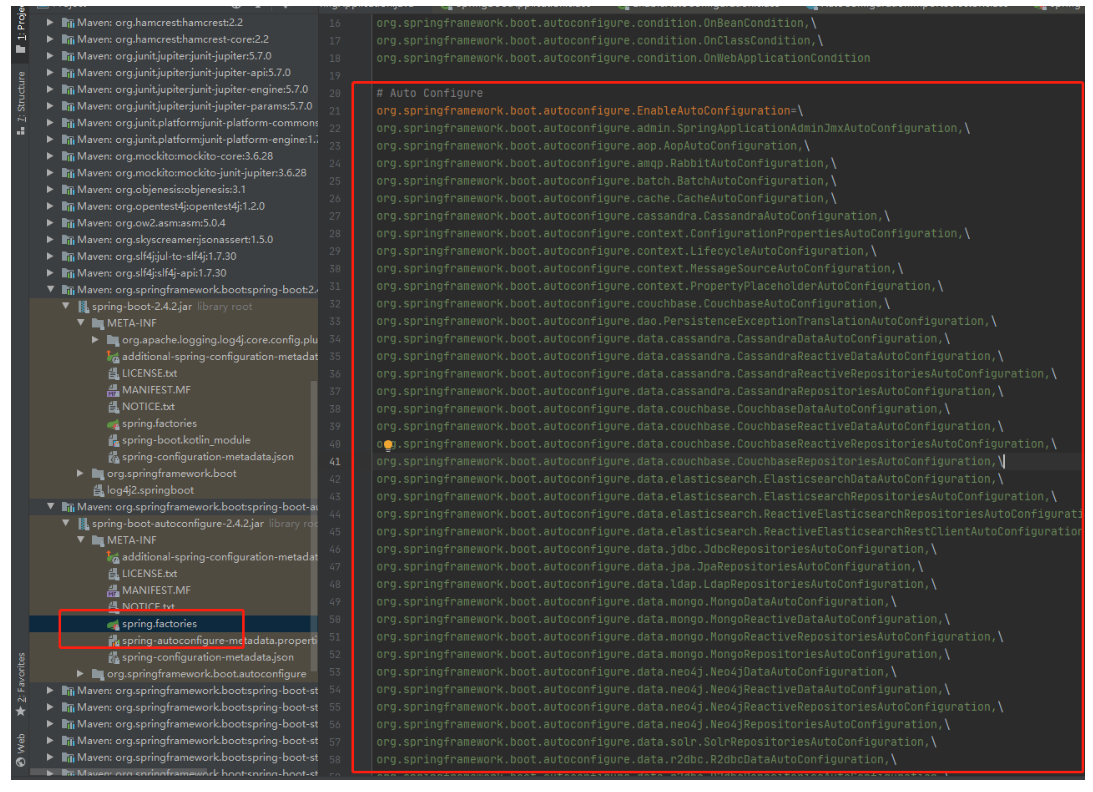Collapse the spring-boot-autoconfigure-2.4.2.jar library root
This screenshot has height=792, width=1093.
tap(66, 524)
